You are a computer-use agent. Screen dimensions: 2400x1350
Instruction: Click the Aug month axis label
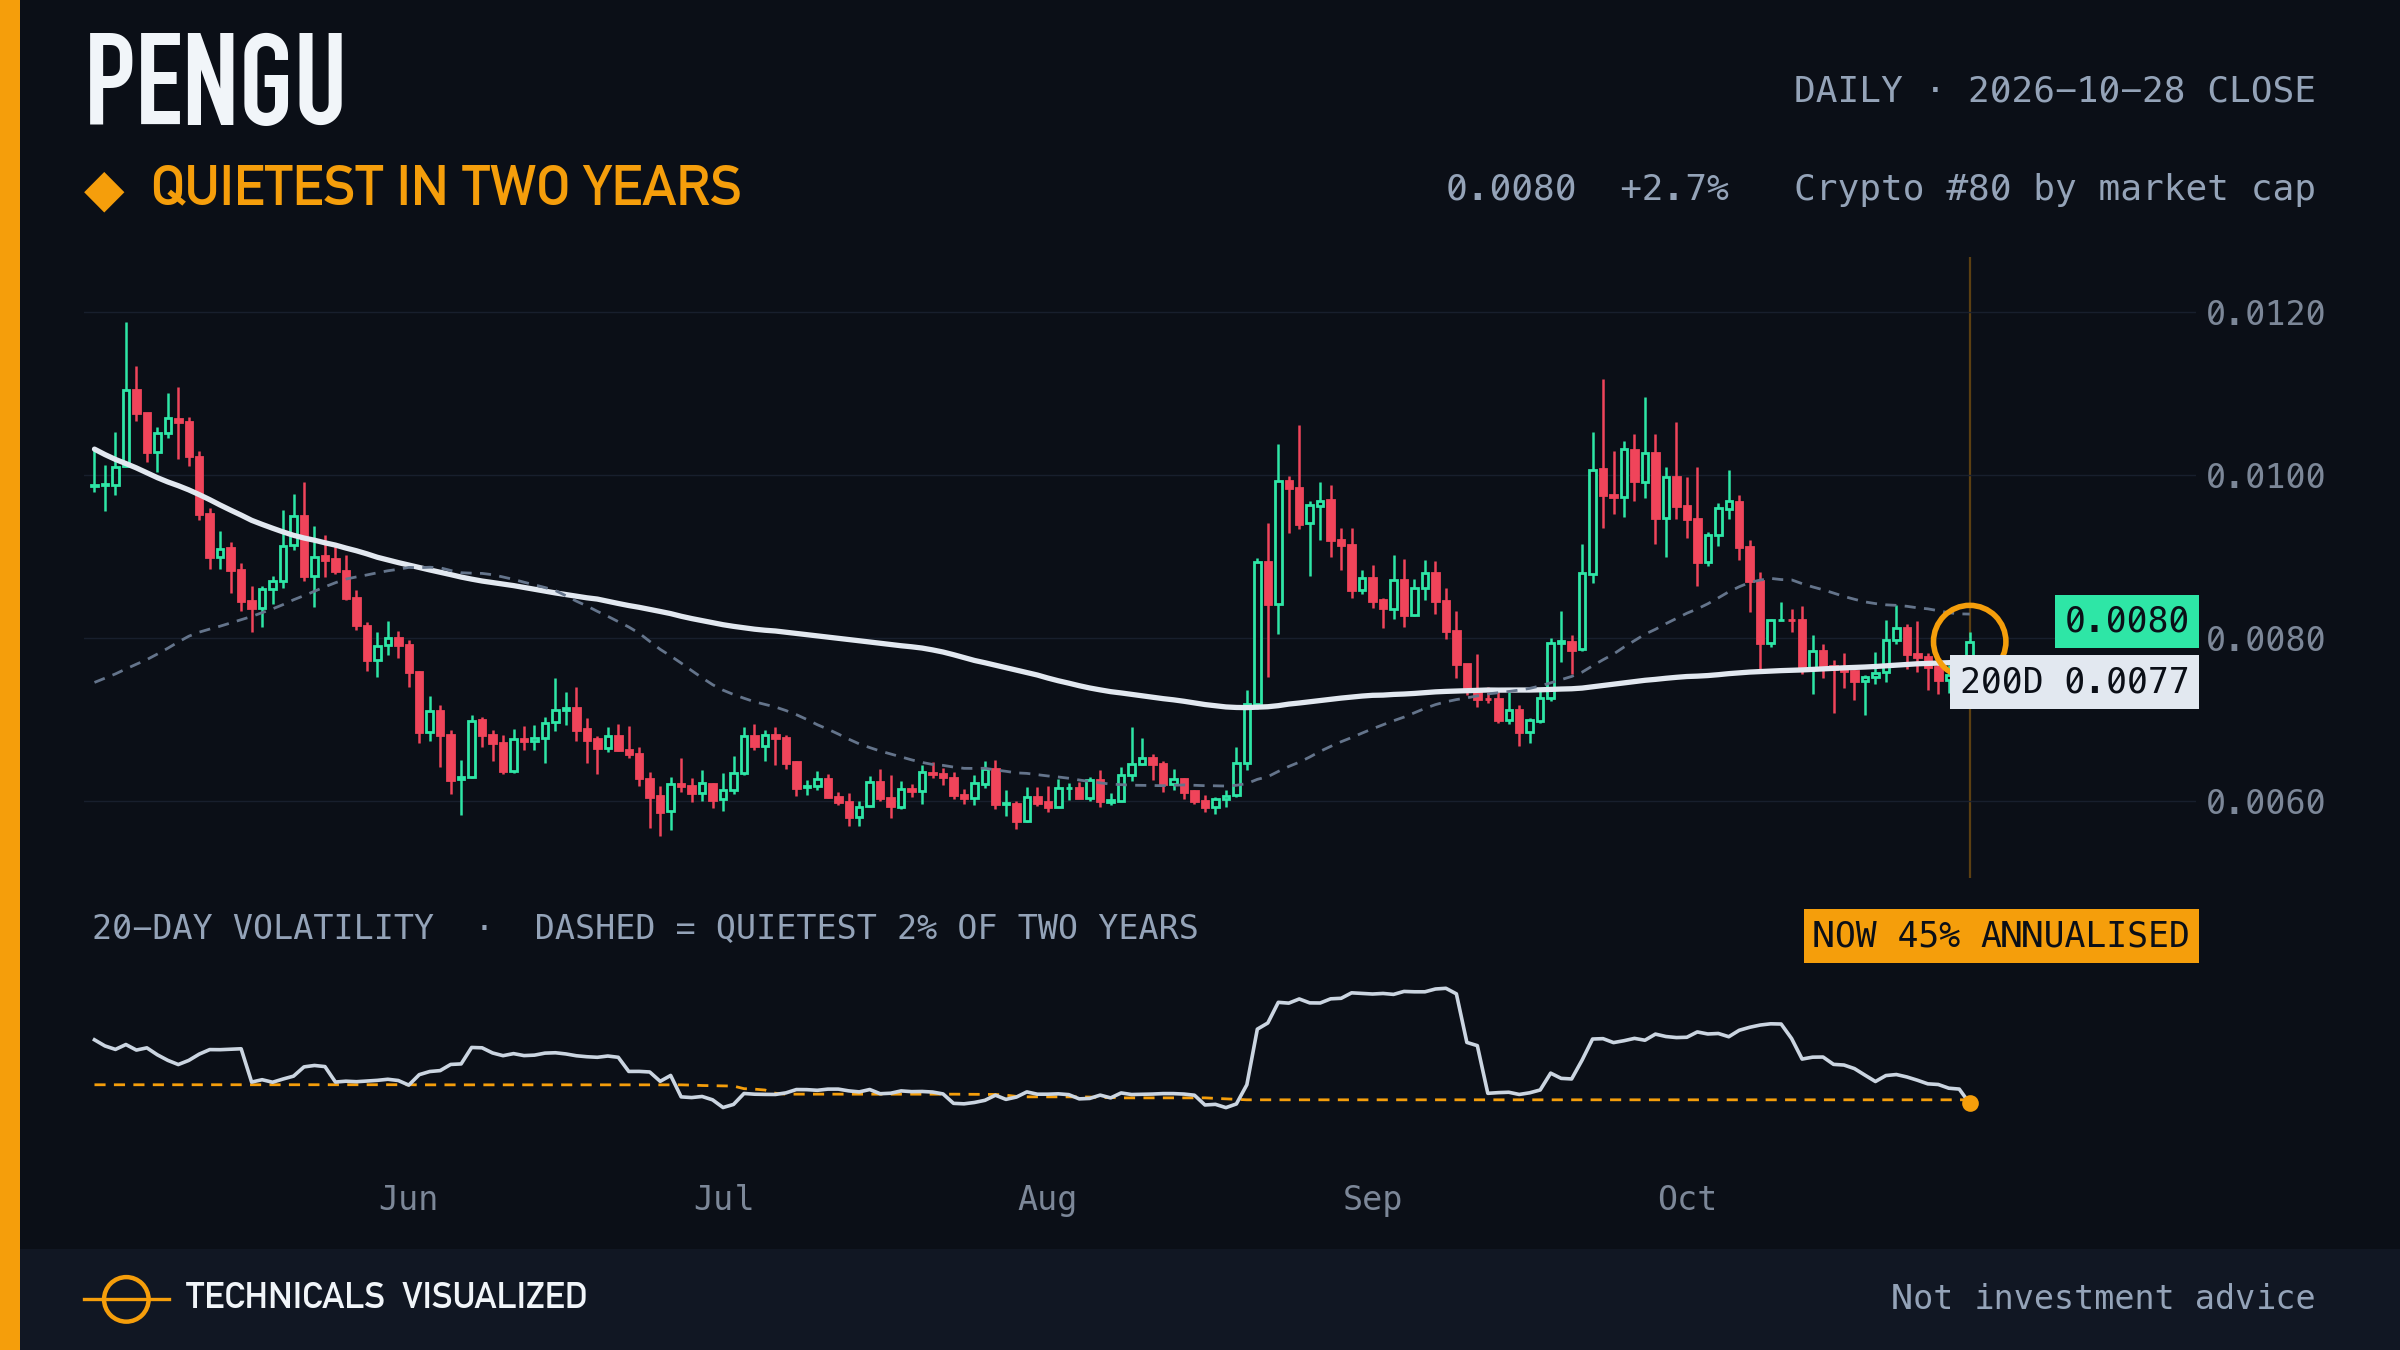tap(1047, 1199)
